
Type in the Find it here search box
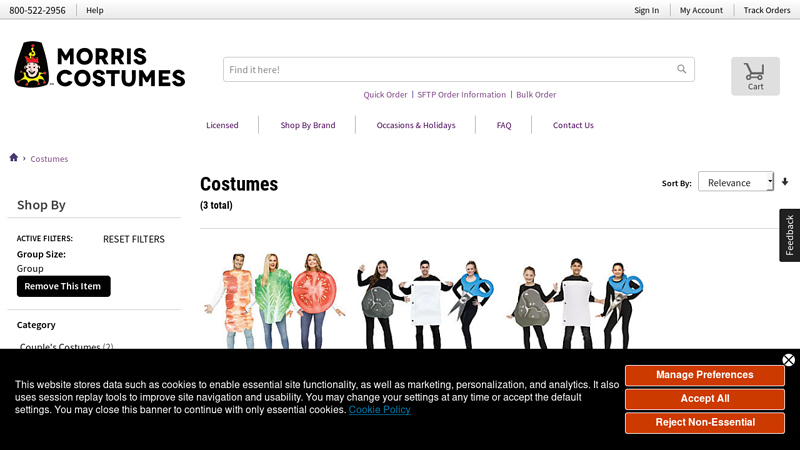[x=445, y=70]
